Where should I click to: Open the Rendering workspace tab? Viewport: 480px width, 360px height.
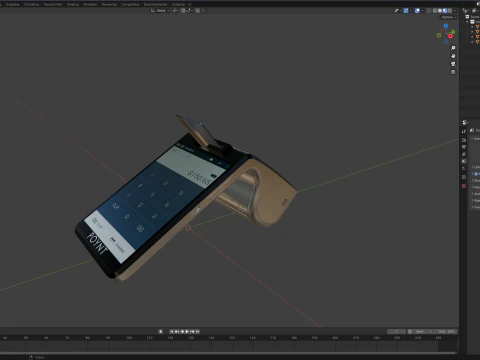[x=109, y=4]
